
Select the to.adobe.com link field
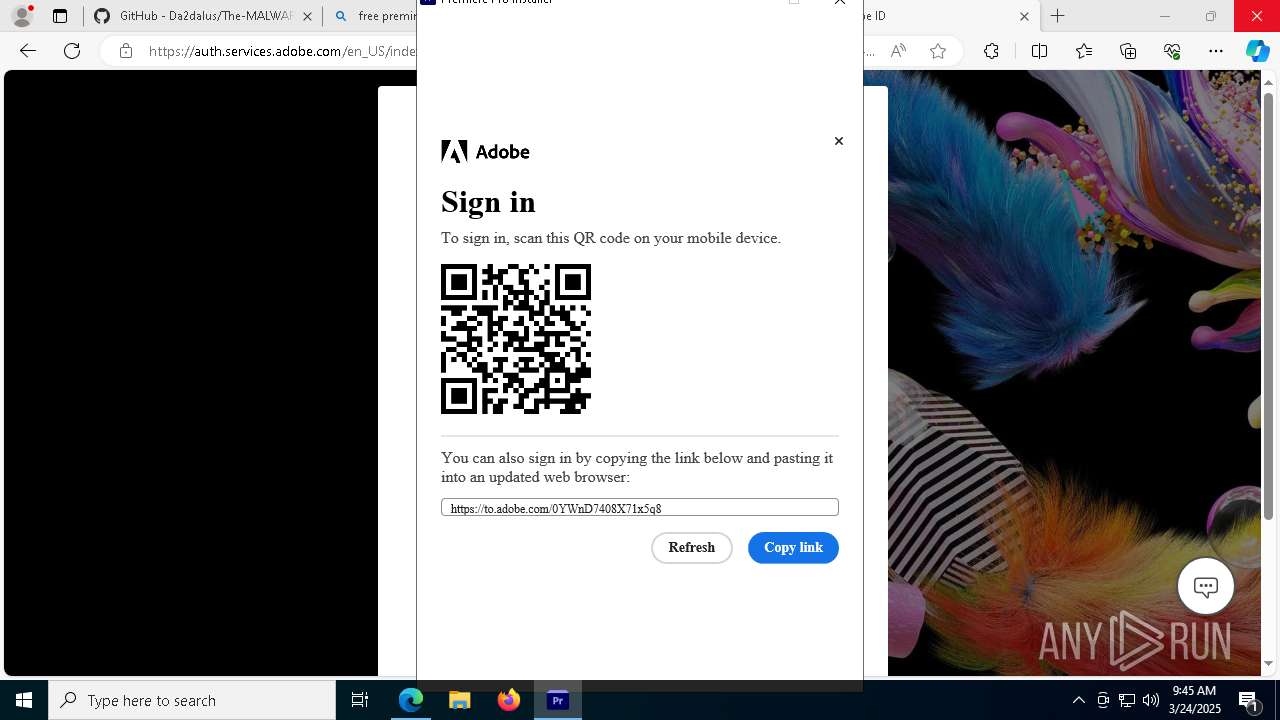pyautogui.click(x=640, y=508)
